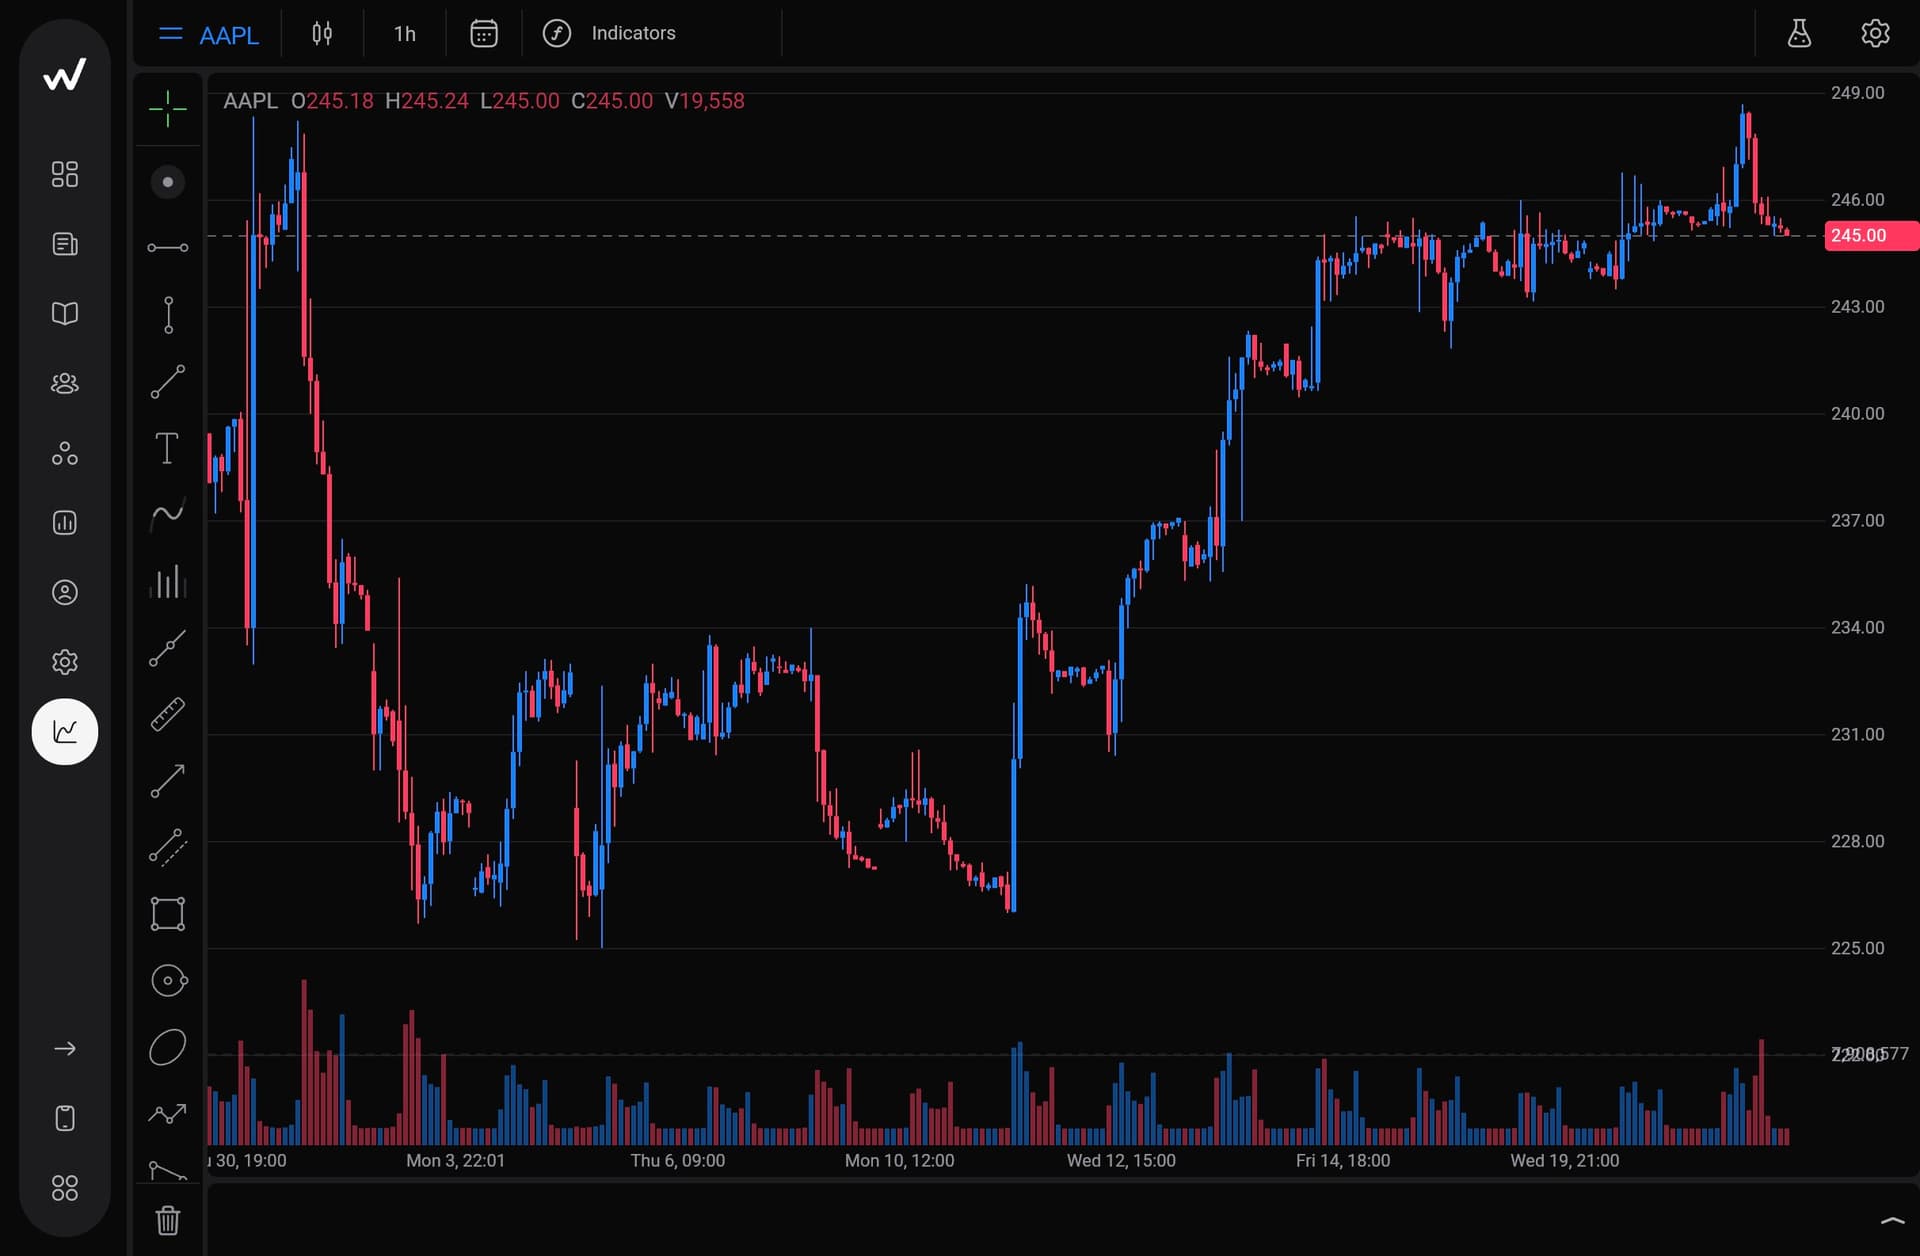
Task: Open the three-circles icon in sidebar
Action: click(x=65, y=453)
